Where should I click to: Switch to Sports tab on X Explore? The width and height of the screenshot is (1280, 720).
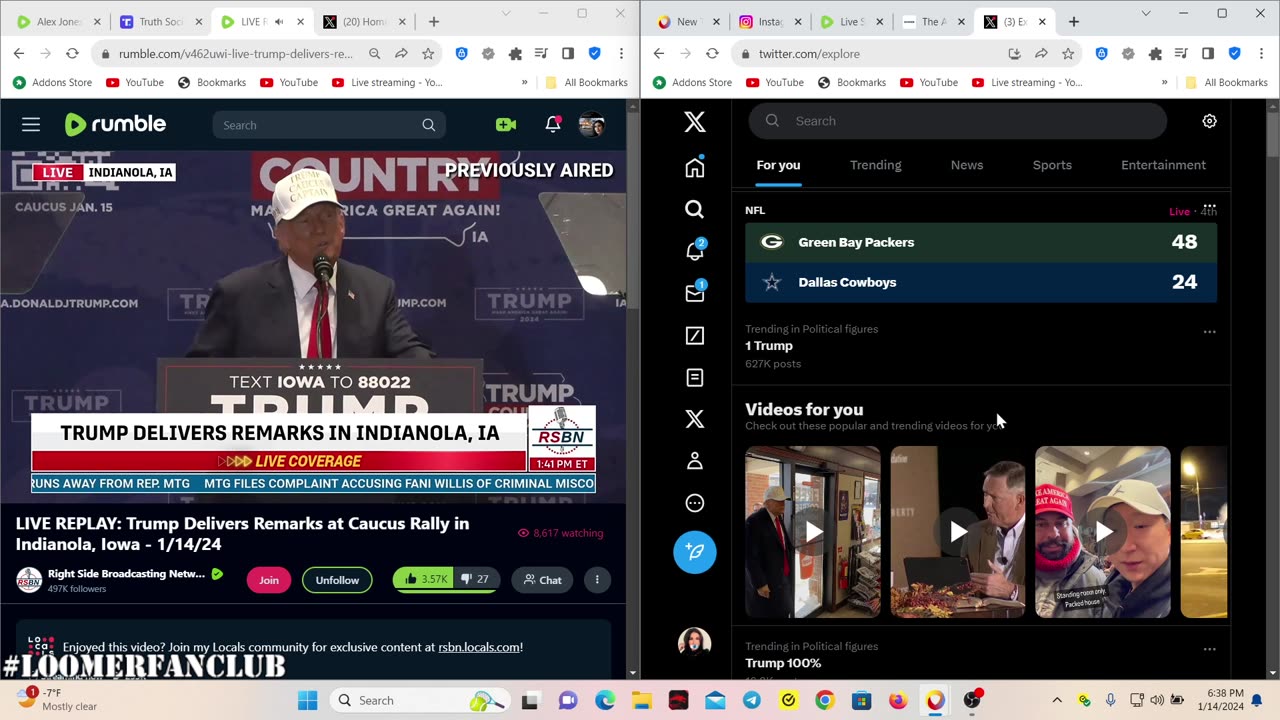tap(1052, 165)
